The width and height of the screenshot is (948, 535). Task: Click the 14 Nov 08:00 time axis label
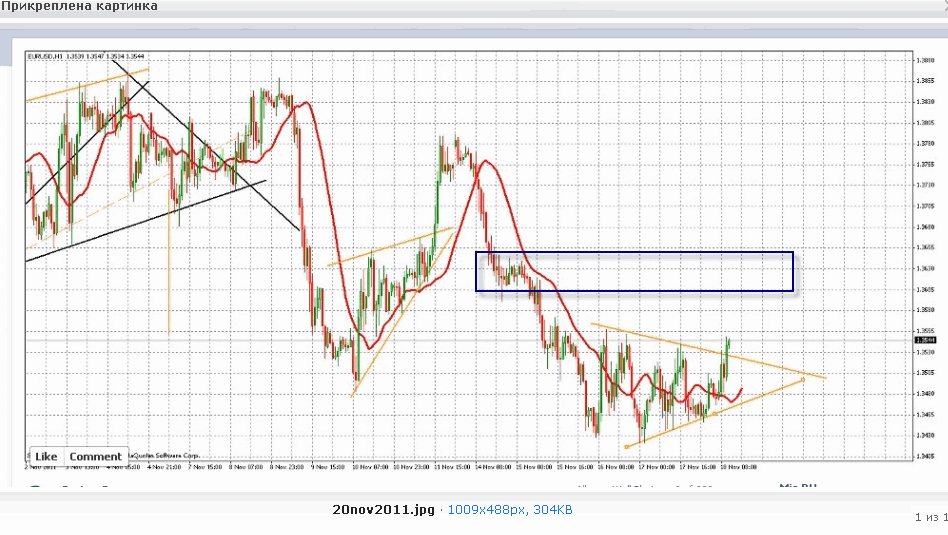(x=493, y=467)
